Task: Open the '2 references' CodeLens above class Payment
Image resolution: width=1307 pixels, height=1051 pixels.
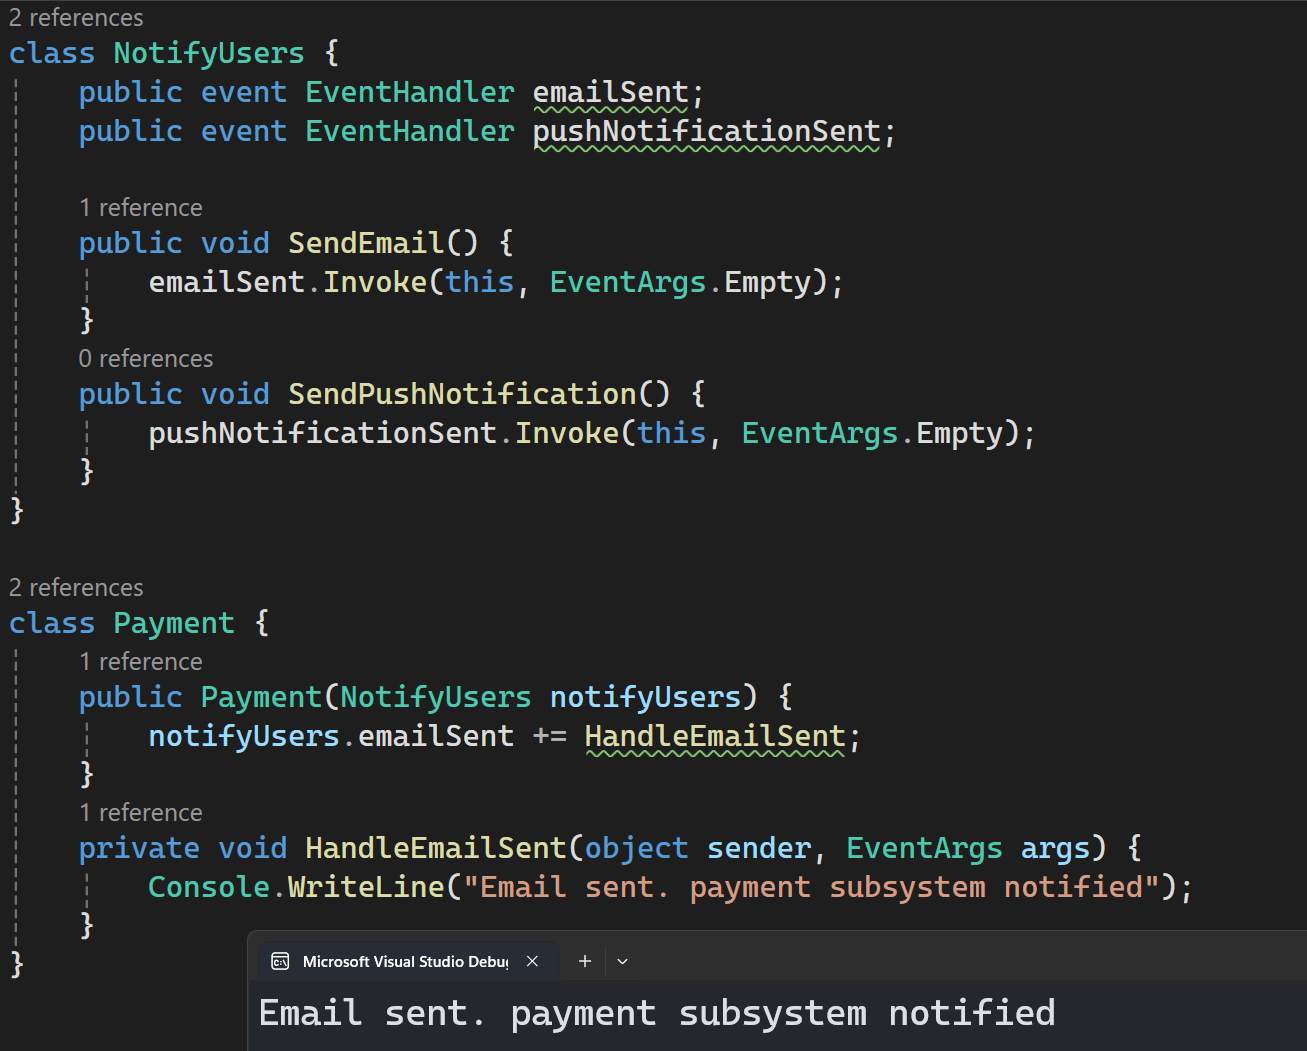Action: [x=76, y=587]
